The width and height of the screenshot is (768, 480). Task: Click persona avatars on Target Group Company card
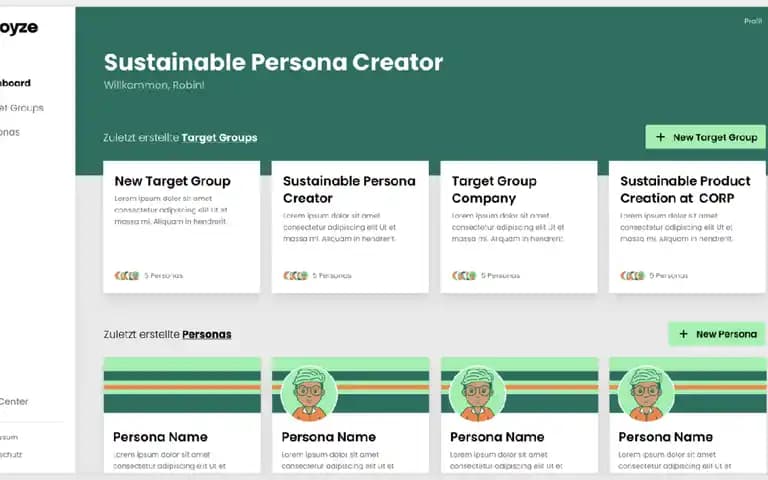click(x=464, y=276)
